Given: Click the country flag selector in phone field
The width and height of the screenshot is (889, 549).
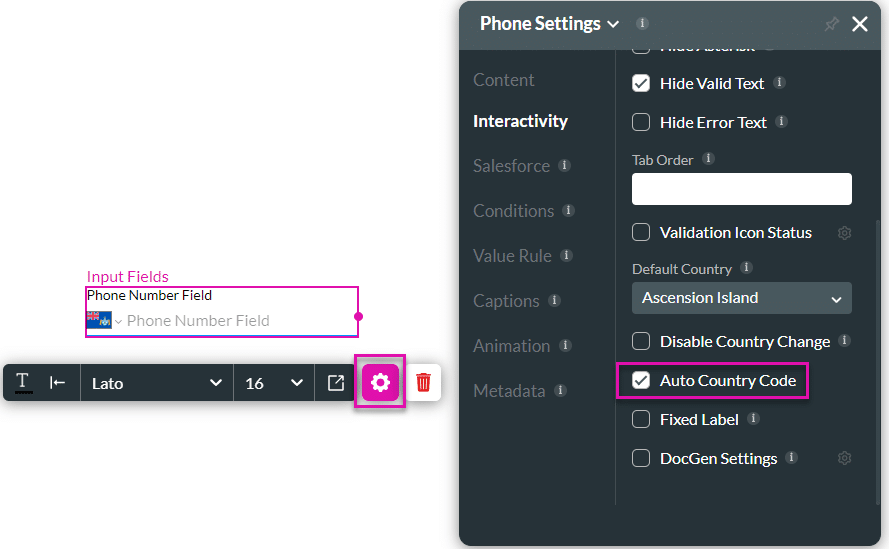Looking at the screenshot, I should [103, 321].
